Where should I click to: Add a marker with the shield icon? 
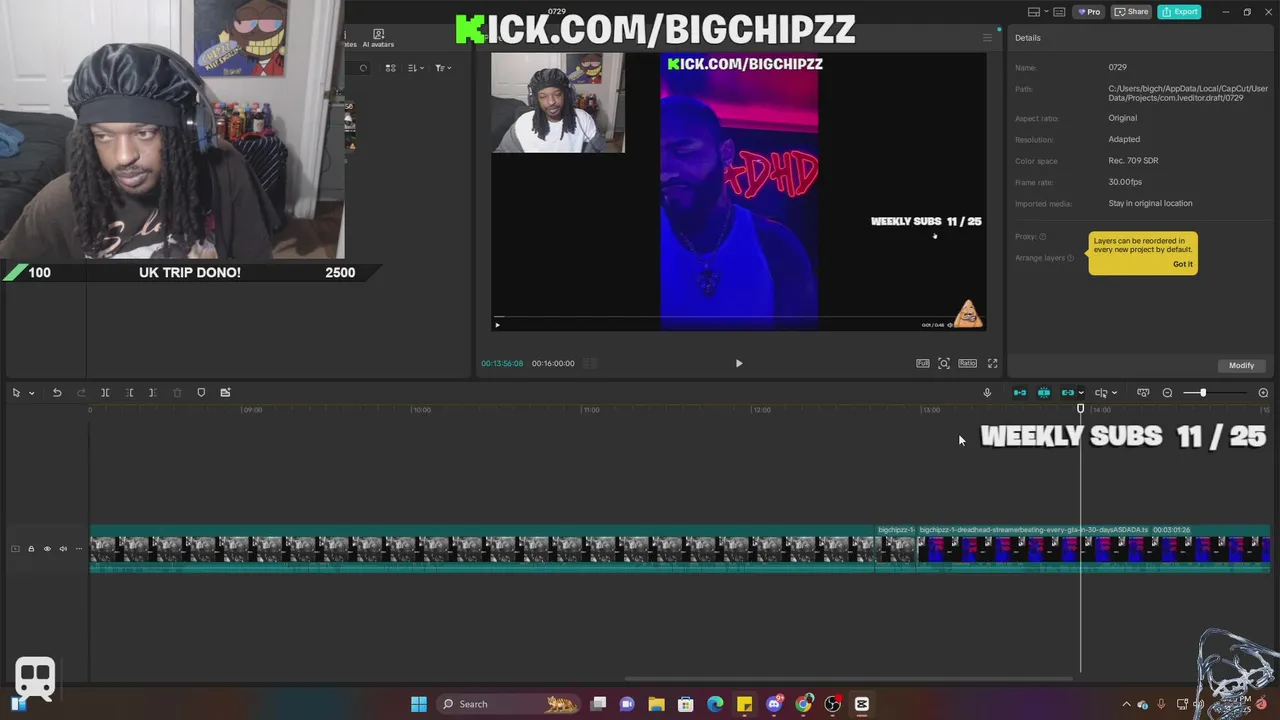(x=201, y=393)
